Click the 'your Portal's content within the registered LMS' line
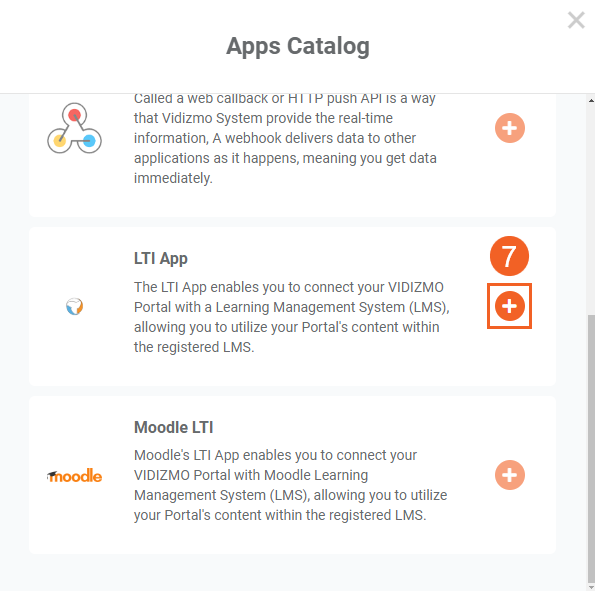595x591 pixels. coord(280,515)
